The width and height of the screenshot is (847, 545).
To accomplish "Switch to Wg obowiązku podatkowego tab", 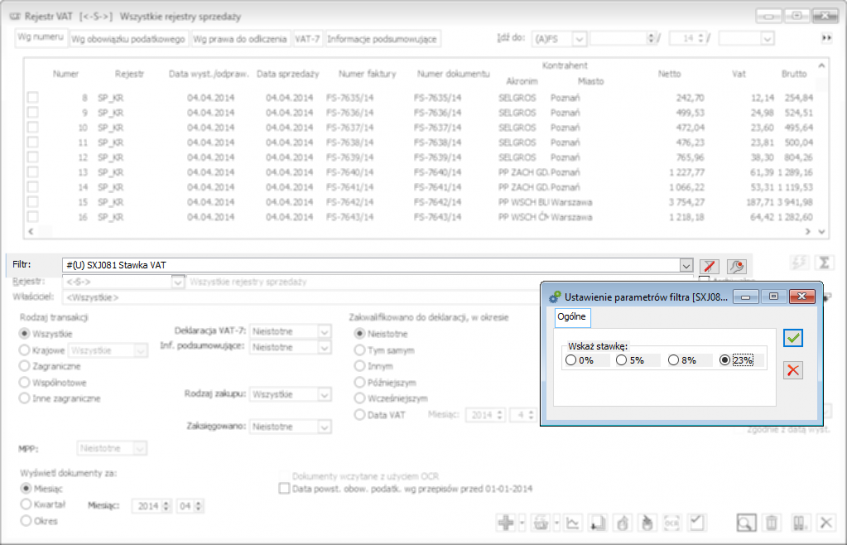I will 128,39.
